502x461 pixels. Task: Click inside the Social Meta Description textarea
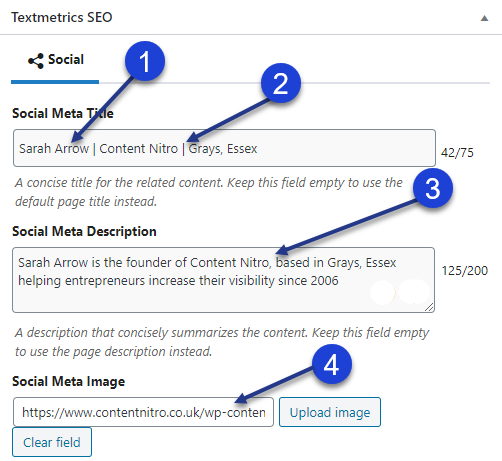coord(223,280)
